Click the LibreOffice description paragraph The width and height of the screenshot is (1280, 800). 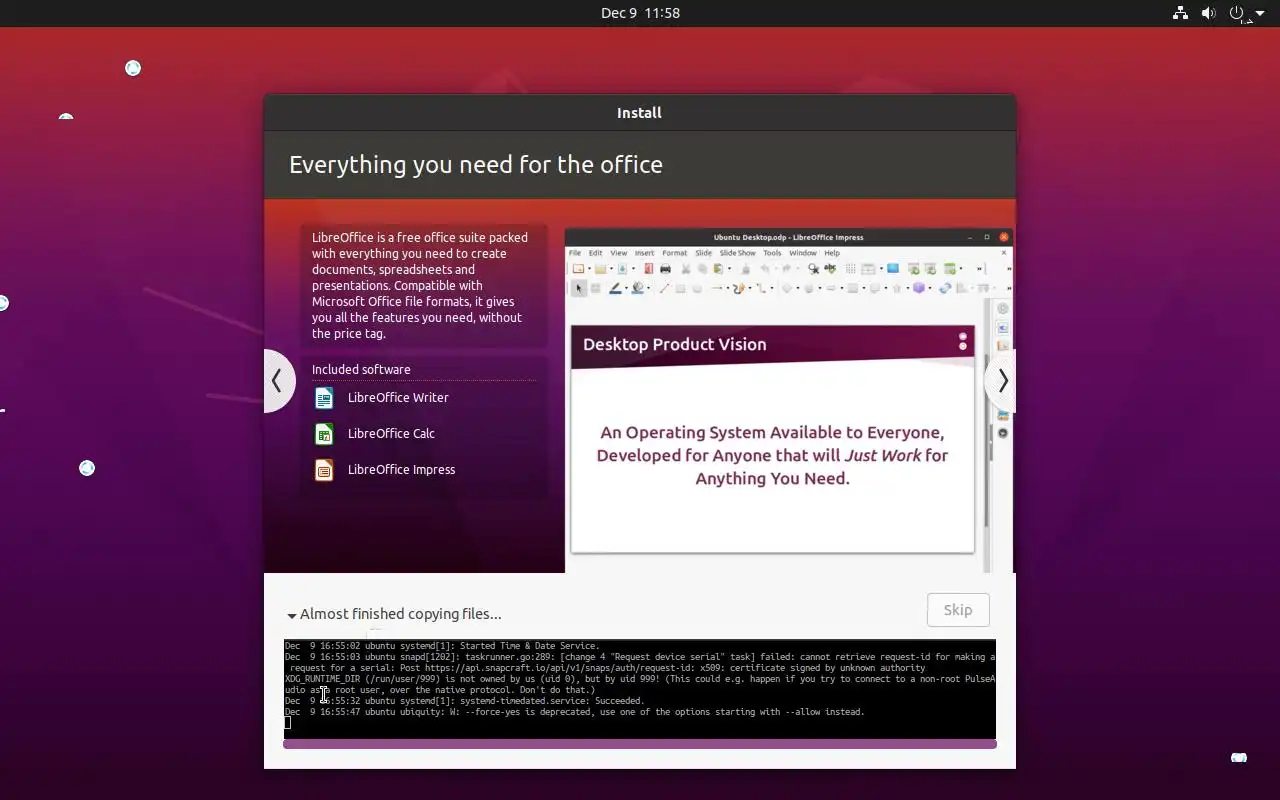pos(420,286)
